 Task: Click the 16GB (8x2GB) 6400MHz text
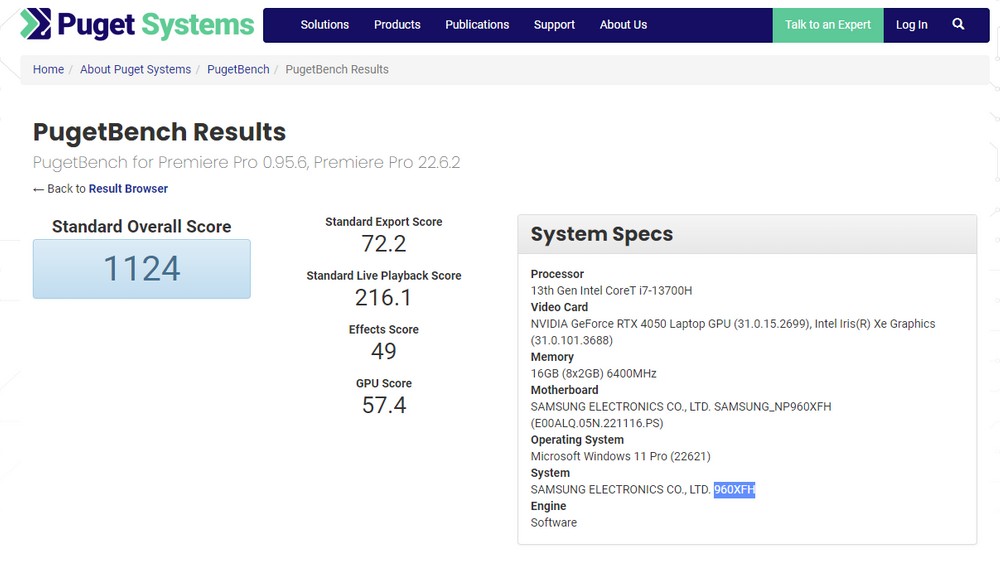(593, 374)
